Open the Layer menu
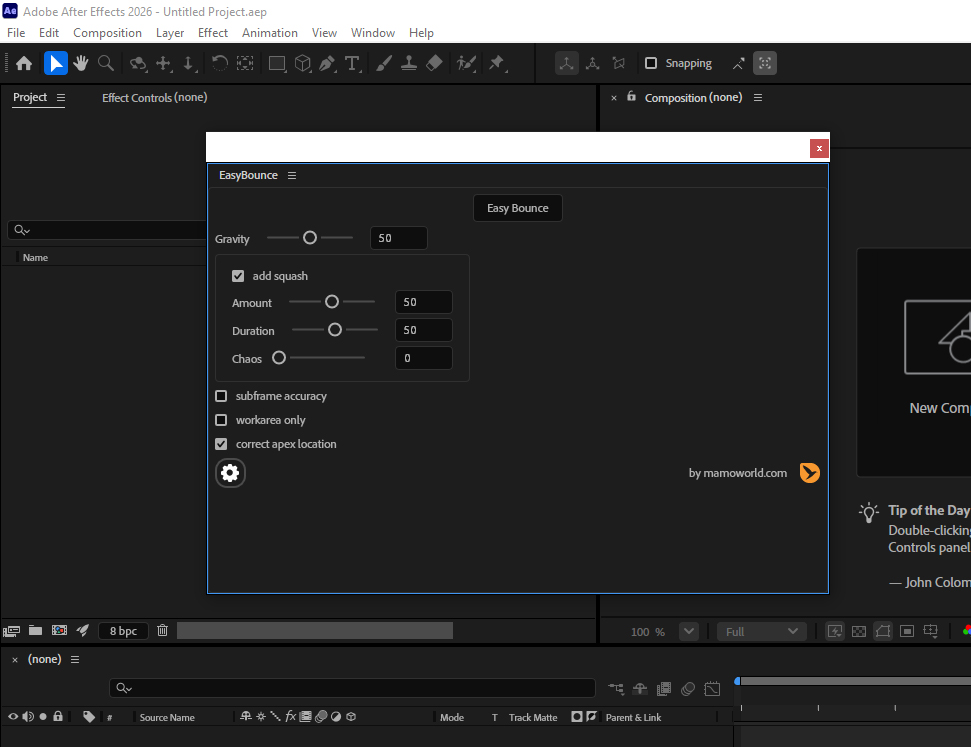The width and height of the screenshot is (971, 747). pyautogui.click(x=170, y=33)
